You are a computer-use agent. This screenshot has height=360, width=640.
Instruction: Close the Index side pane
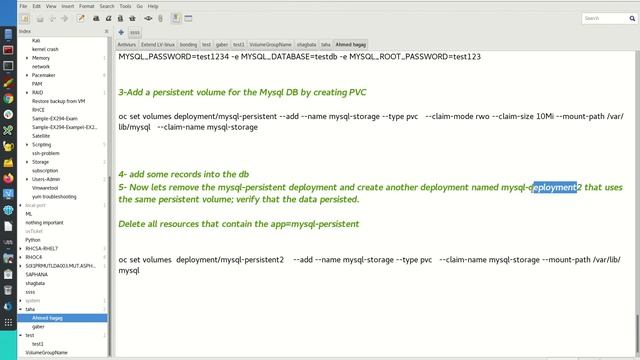(107, 31)
